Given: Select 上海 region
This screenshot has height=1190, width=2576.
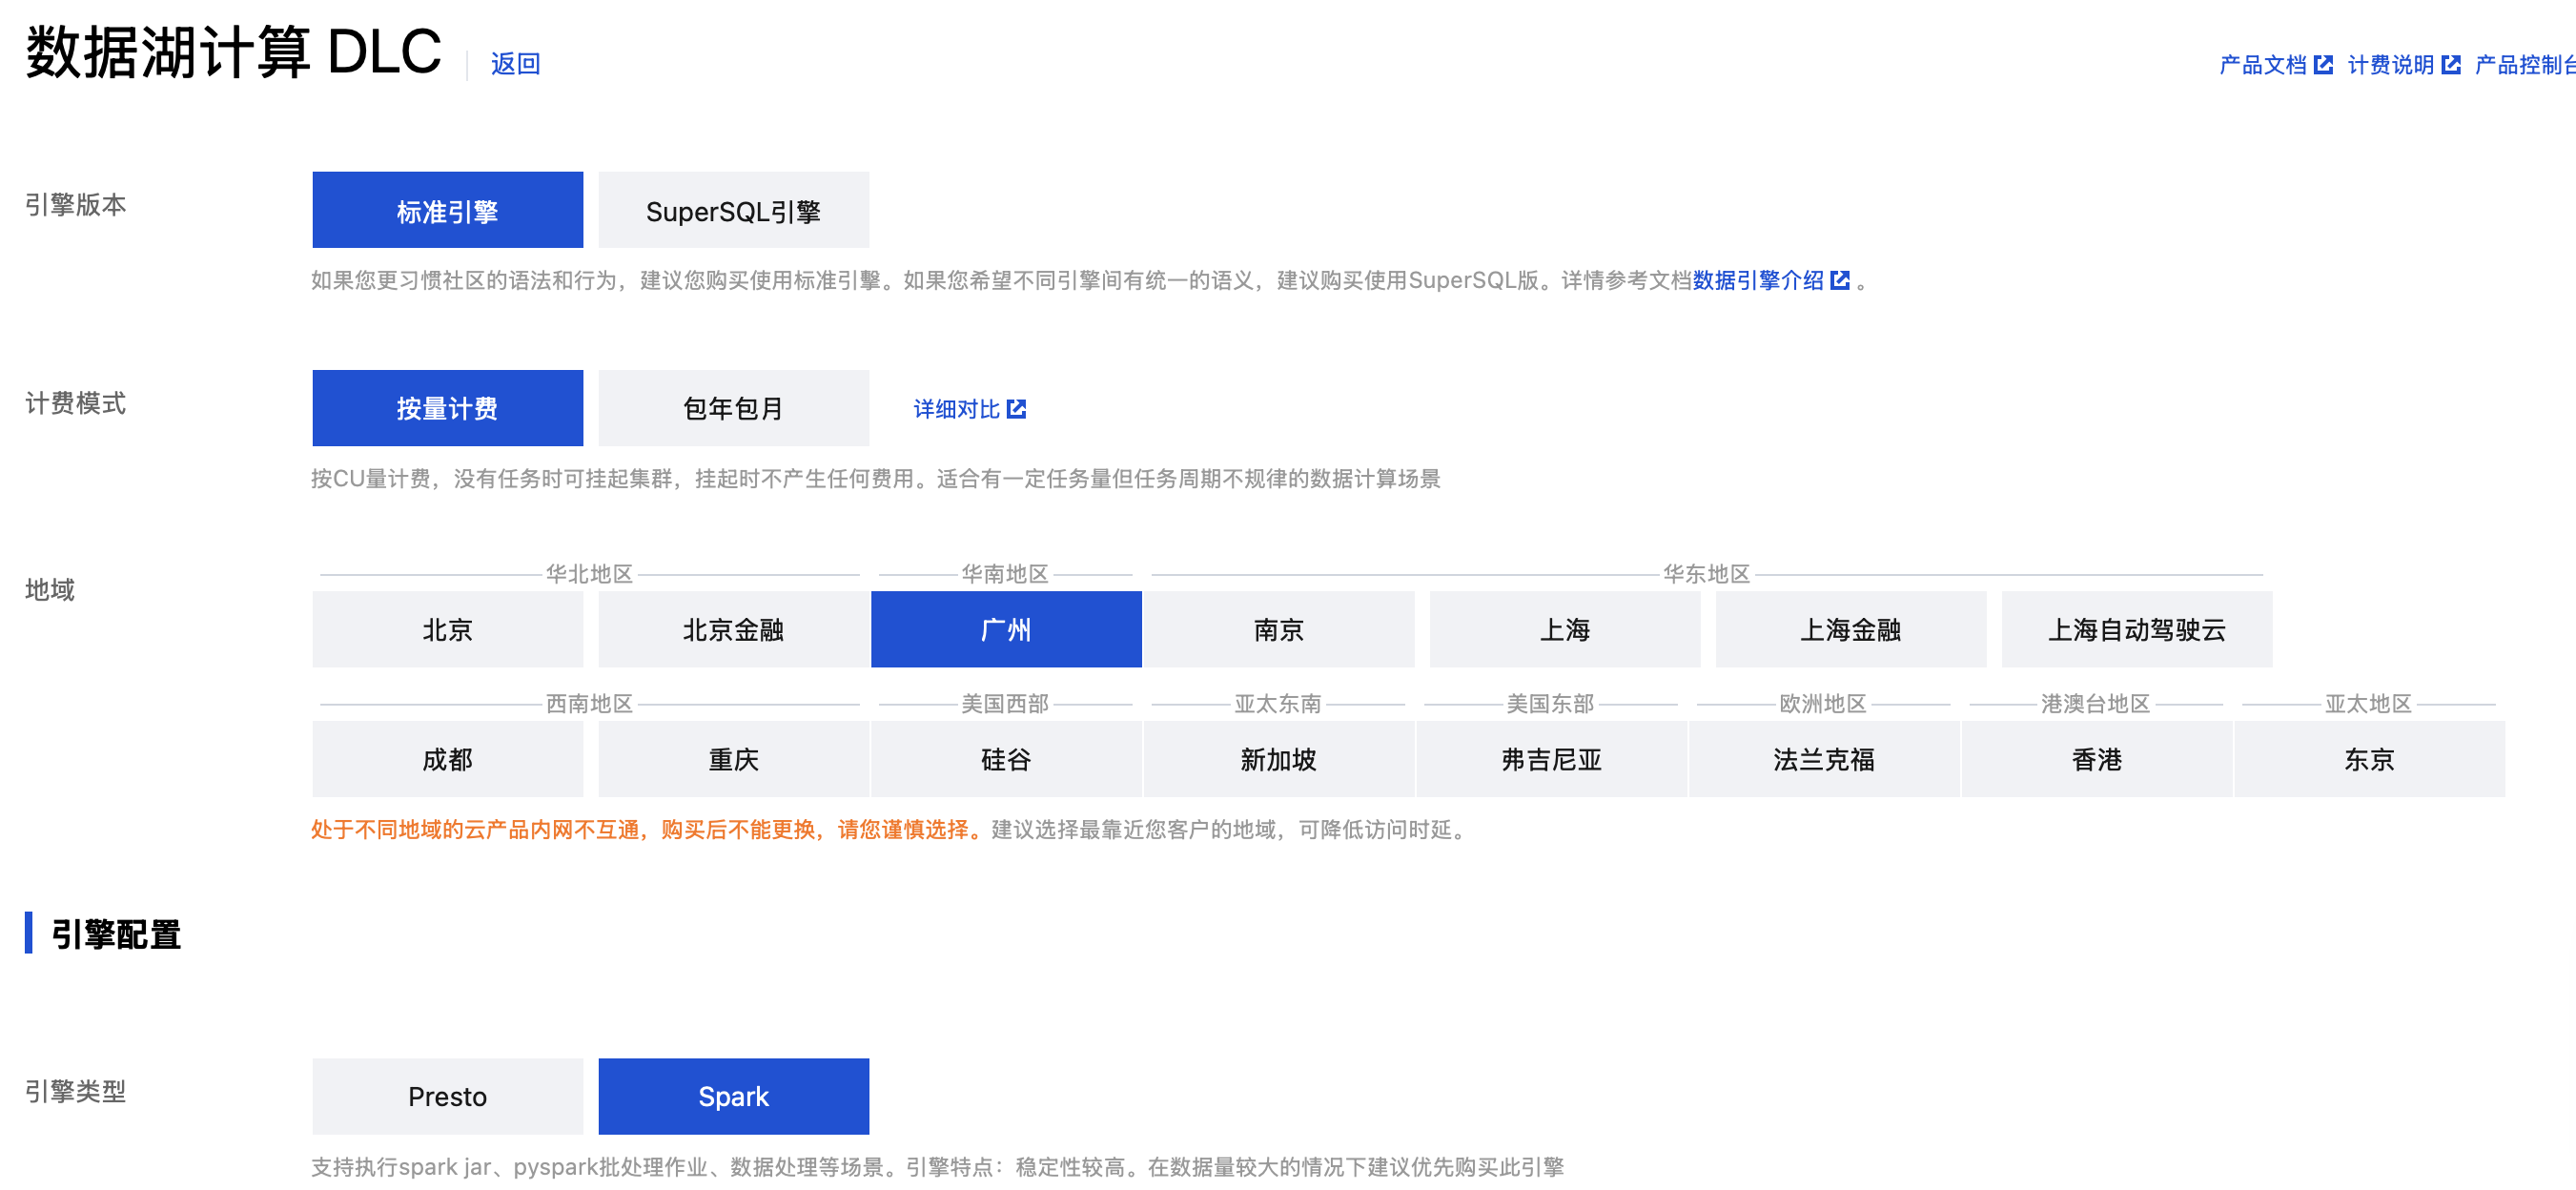Looking at the screenshot, I should pyautogui.click(x=1565, y=629).
